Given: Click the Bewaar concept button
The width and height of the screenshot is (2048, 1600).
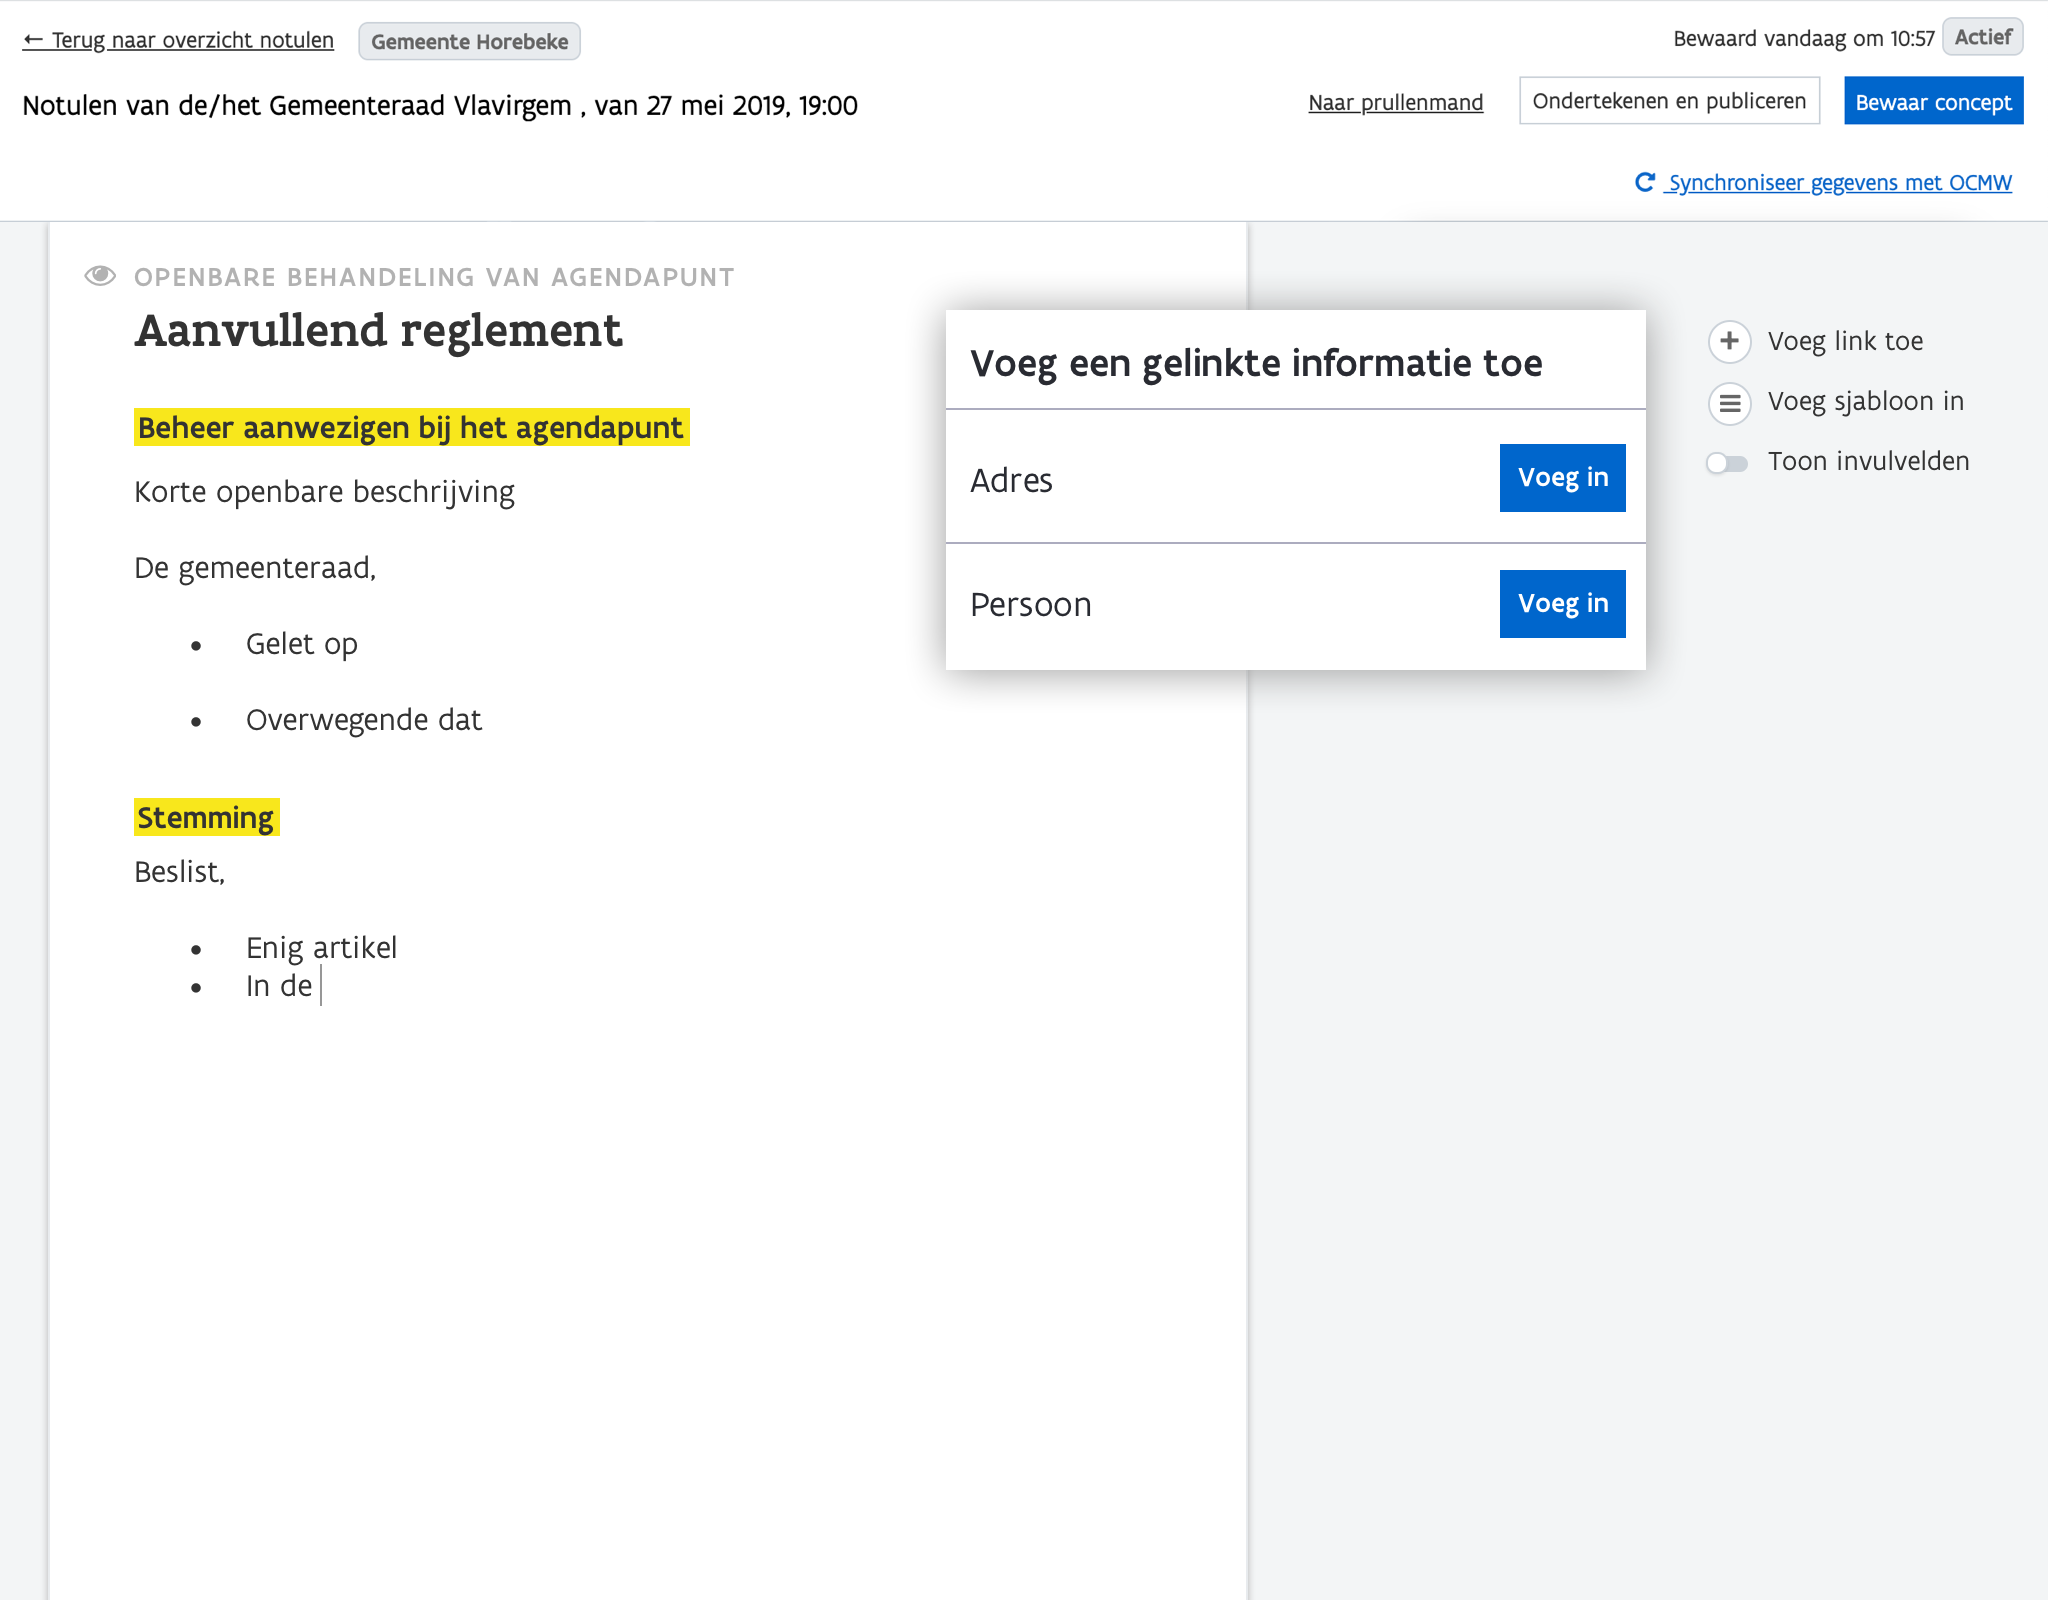Looking at the screenshot, I should point(1932,102).
